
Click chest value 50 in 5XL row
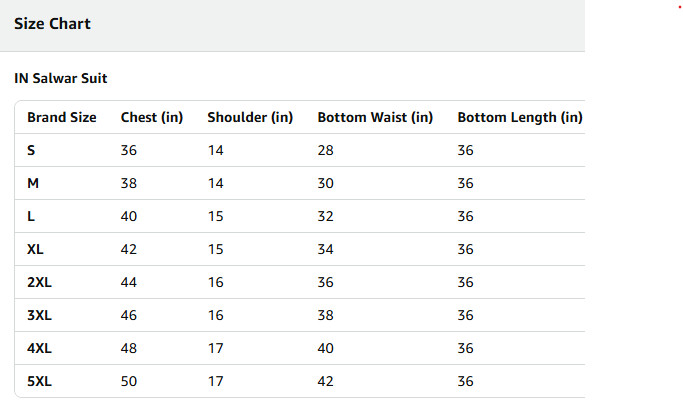coord(128,381)
